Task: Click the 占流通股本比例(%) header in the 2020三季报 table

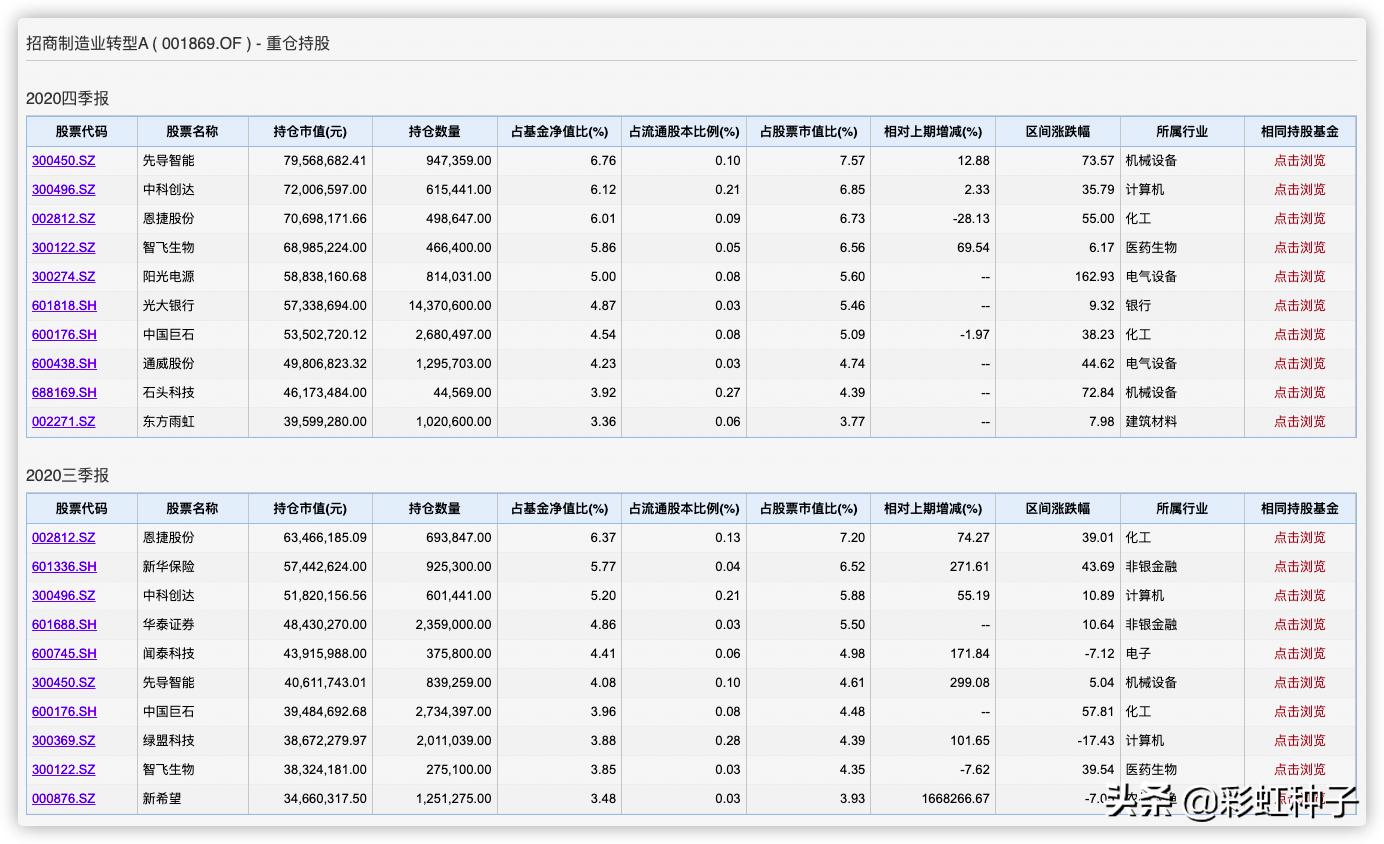Action: pyautogui.click(x=684, y=508)
